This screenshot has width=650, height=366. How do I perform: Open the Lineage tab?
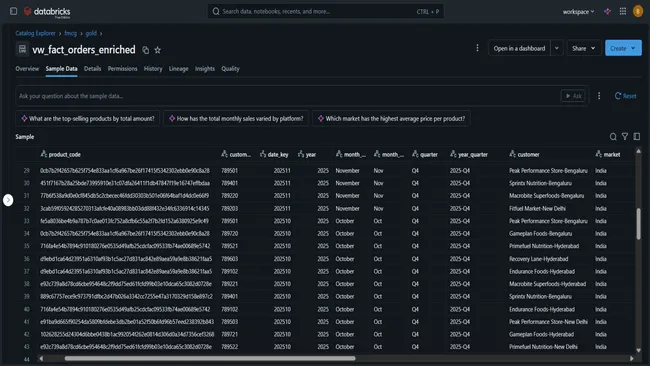[x=179, y=69]
